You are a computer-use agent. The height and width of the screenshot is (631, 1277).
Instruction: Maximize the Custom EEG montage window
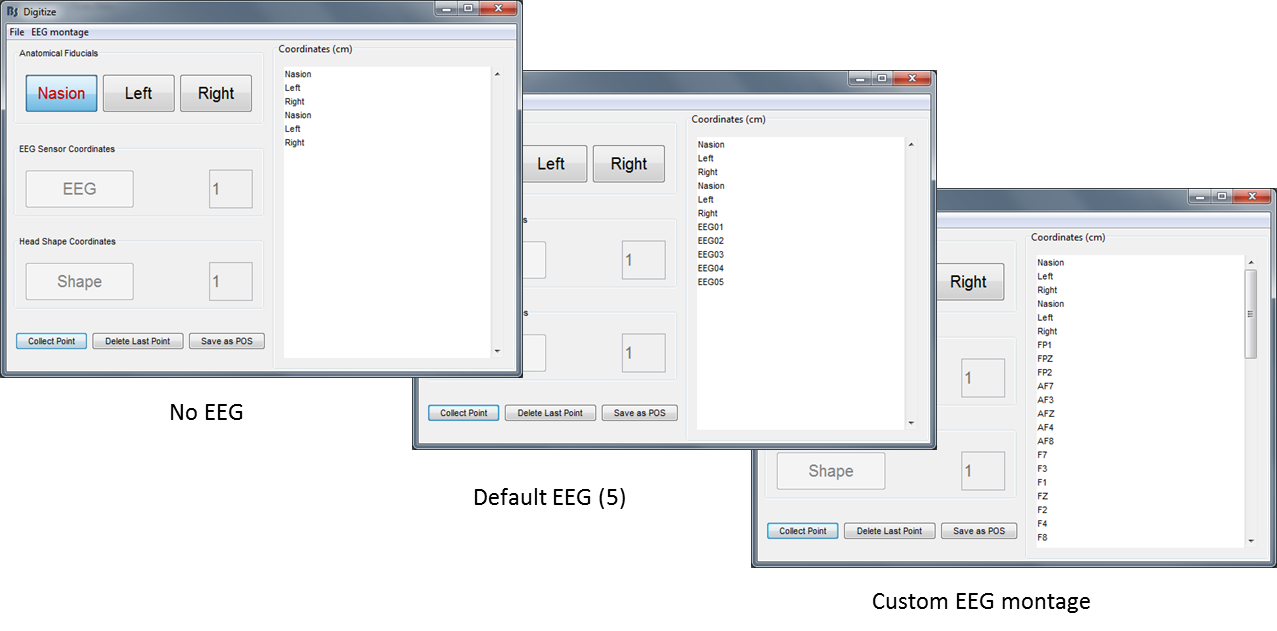click(1221, 197)
